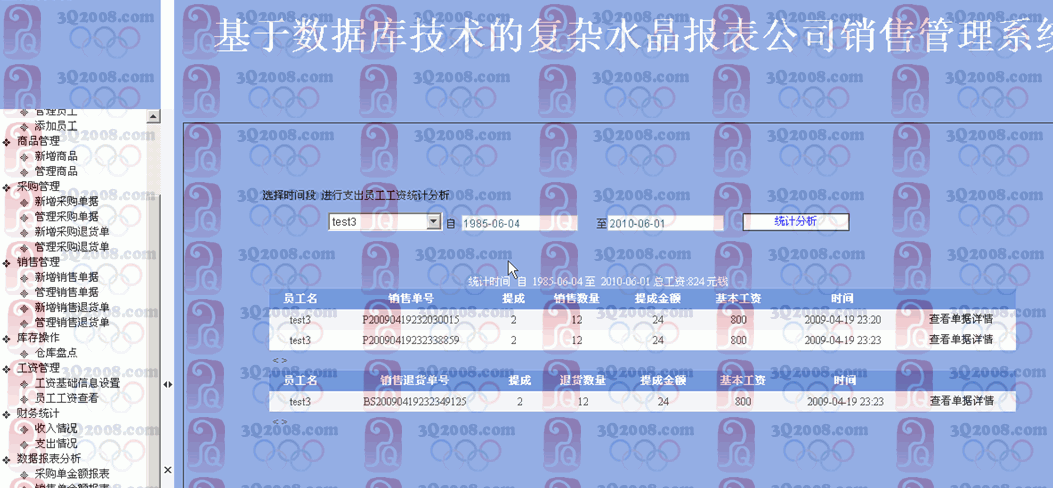Click the diamond icon beside 管理销售退货单
This screenshot has width=1053, height=488.
click(25, 323)
